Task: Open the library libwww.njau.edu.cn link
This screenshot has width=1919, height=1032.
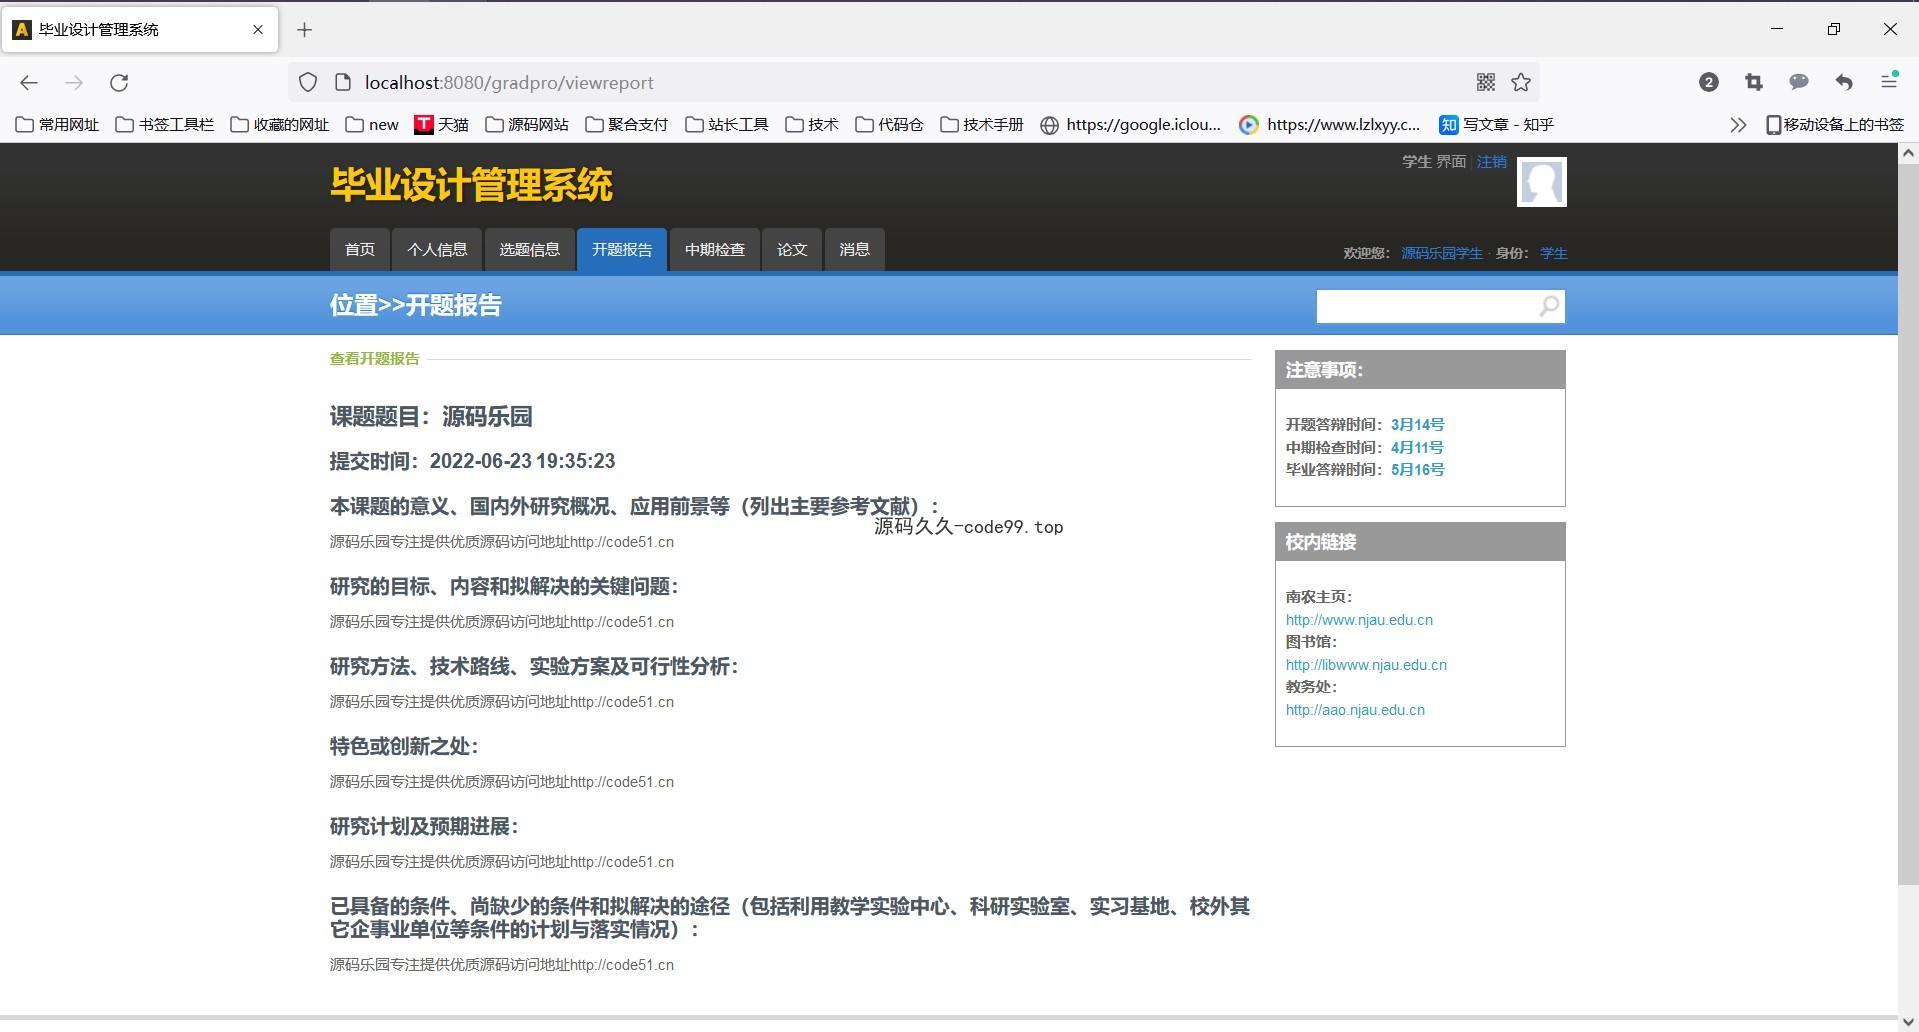Action: [1366, 665]
